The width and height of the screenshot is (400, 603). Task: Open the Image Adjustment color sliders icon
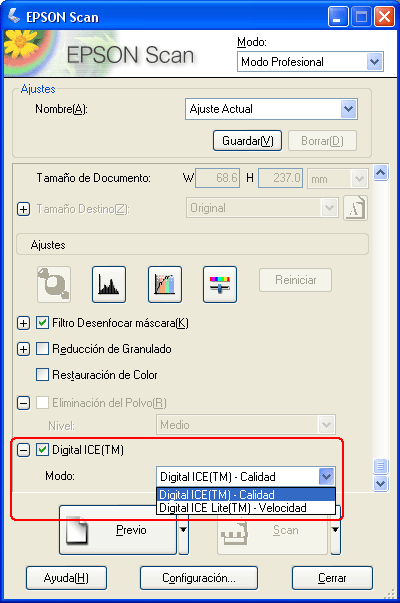click(x=220, y=284)
